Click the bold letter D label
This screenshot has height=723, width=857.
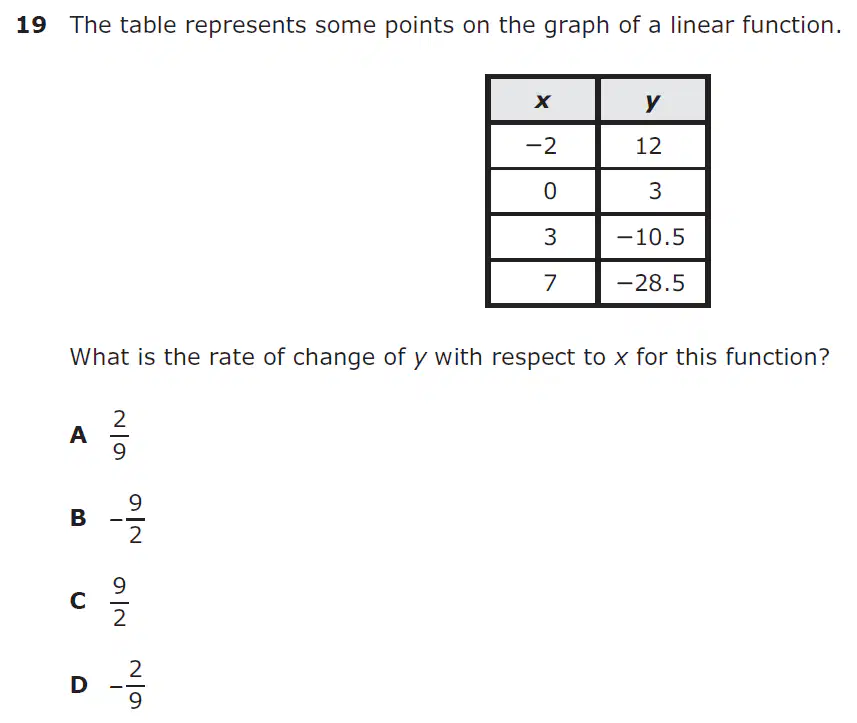(x=79, y=685)
